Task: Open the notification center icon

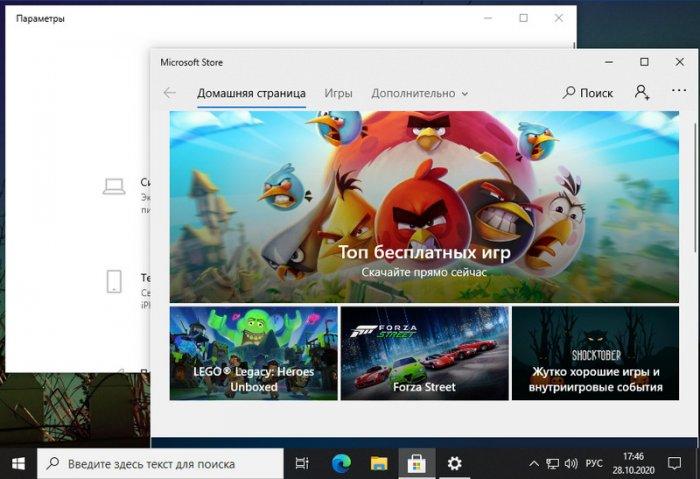Action: pos(674,464)
